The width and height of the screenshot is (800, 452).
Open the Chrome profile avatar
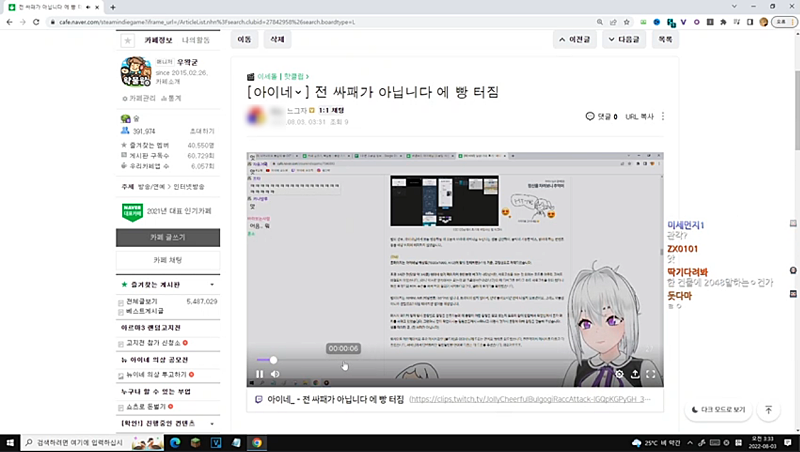[763, 22]
